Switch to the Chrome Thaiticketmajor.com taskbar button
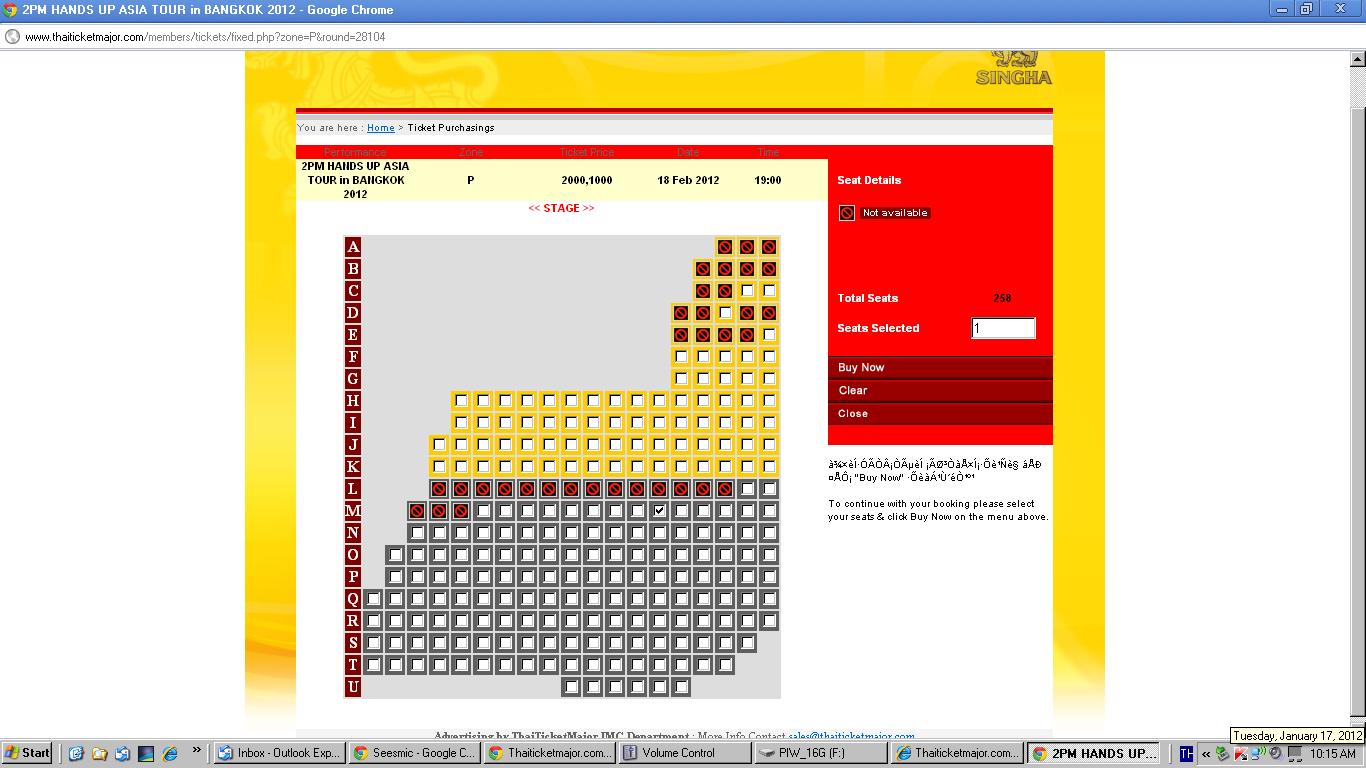Viewport: 1366px width, 768px height. click(x=549, y=753)
